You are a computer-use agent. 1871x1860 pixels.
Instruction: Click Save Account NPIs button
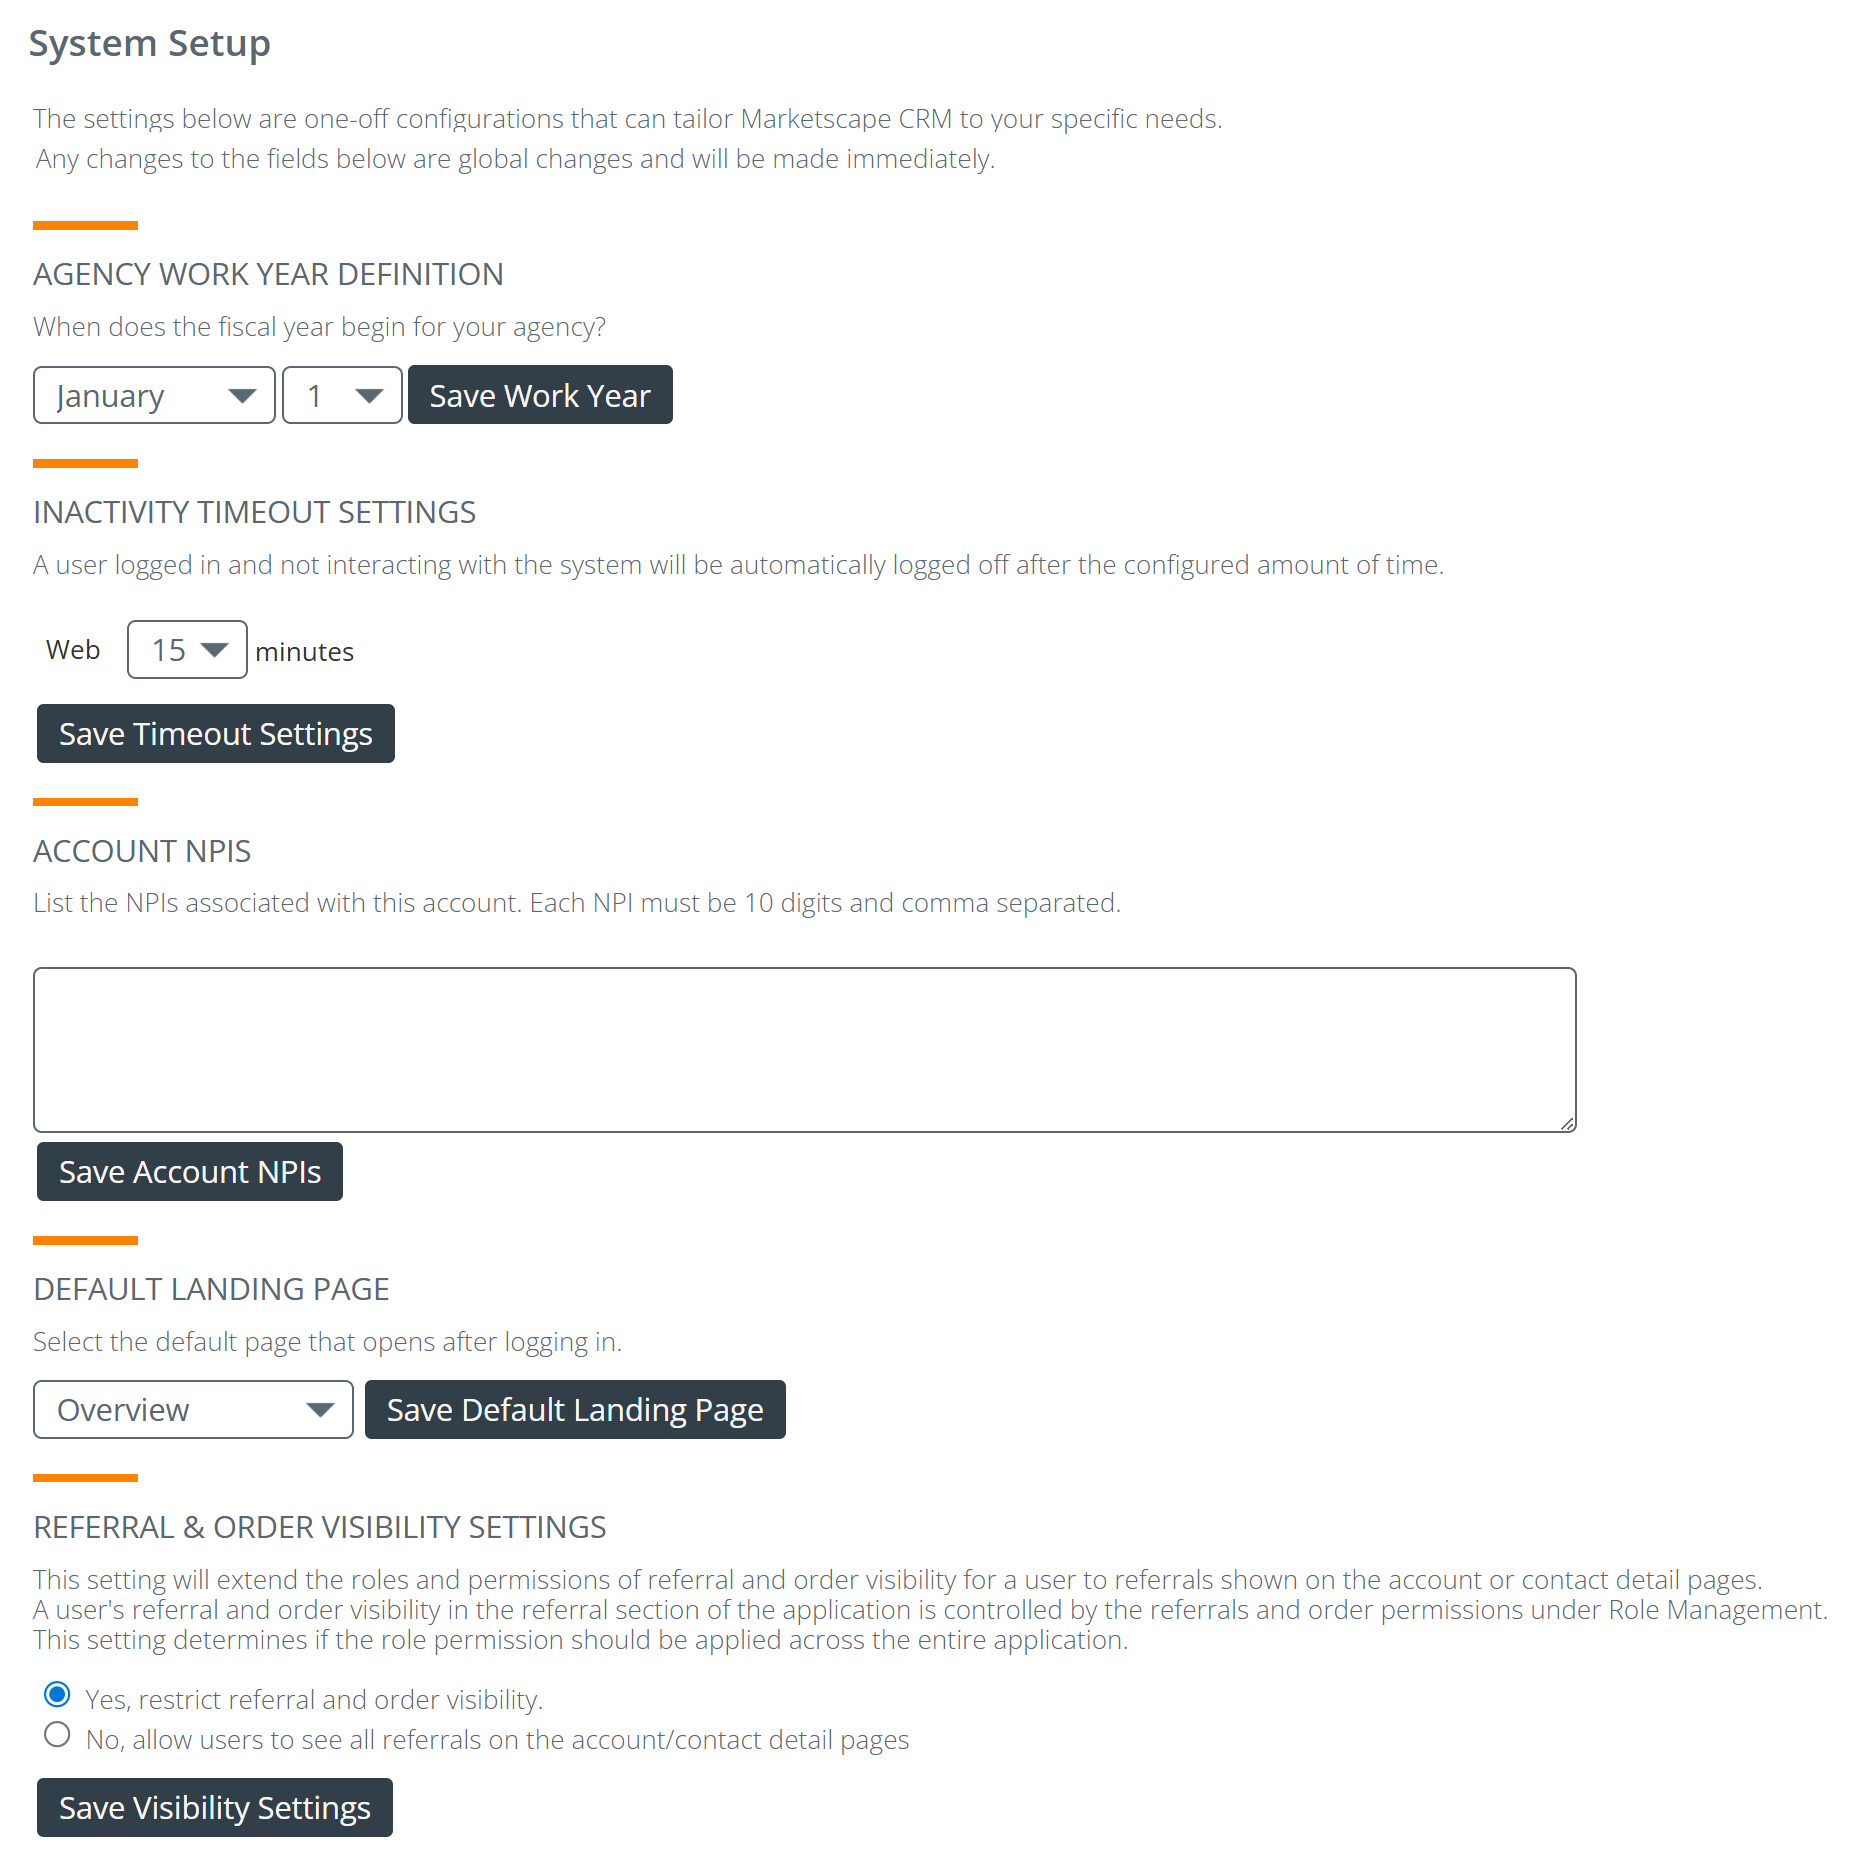190,1172
